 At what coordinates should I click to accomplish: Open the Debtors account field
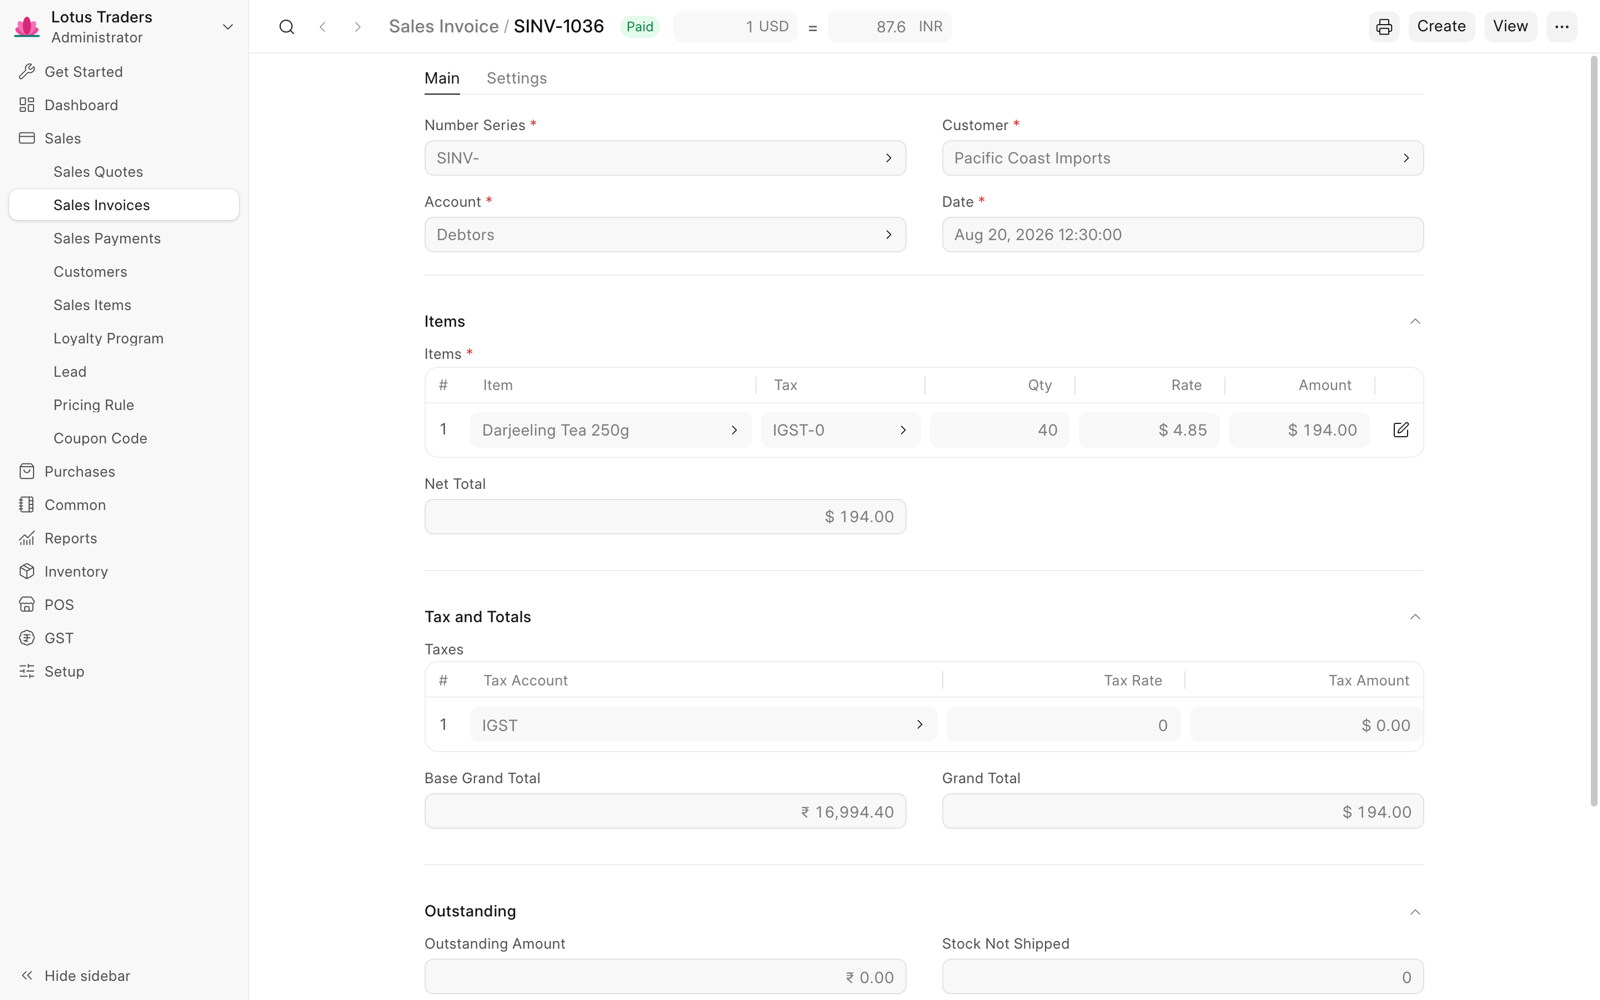coord(665,235)
